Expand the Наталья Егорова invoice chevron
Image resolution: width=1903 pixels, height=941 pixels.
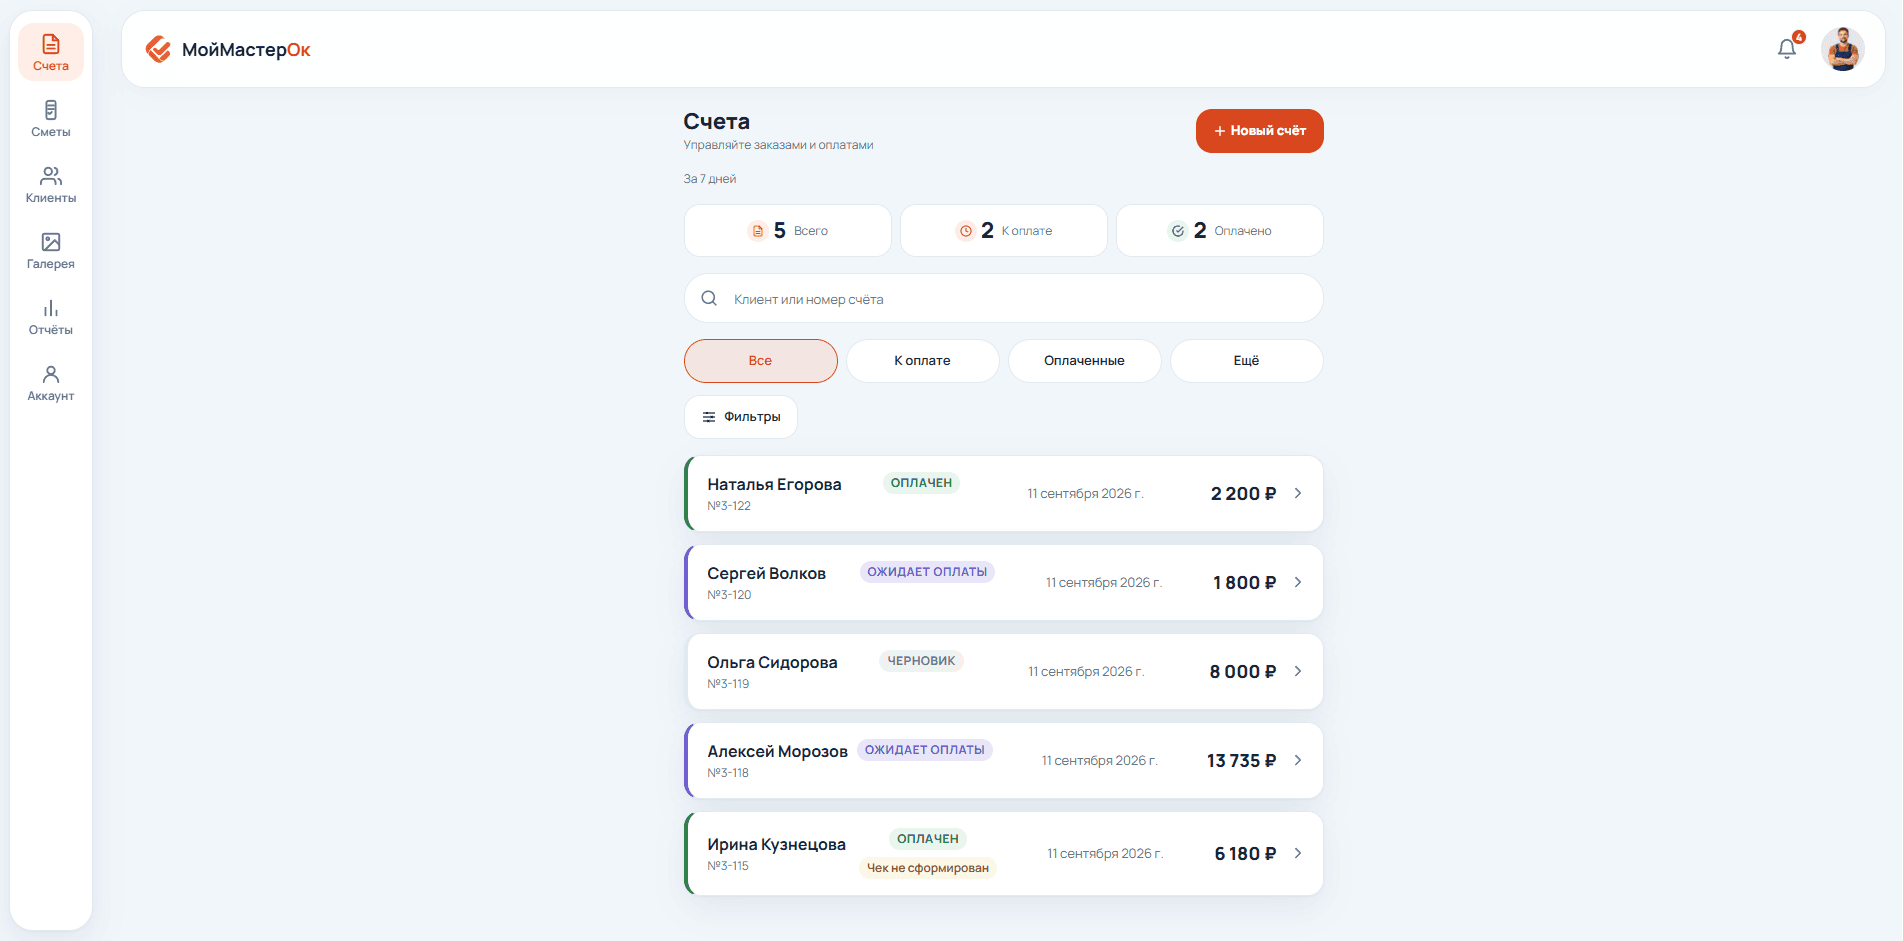coord(1298,493)
